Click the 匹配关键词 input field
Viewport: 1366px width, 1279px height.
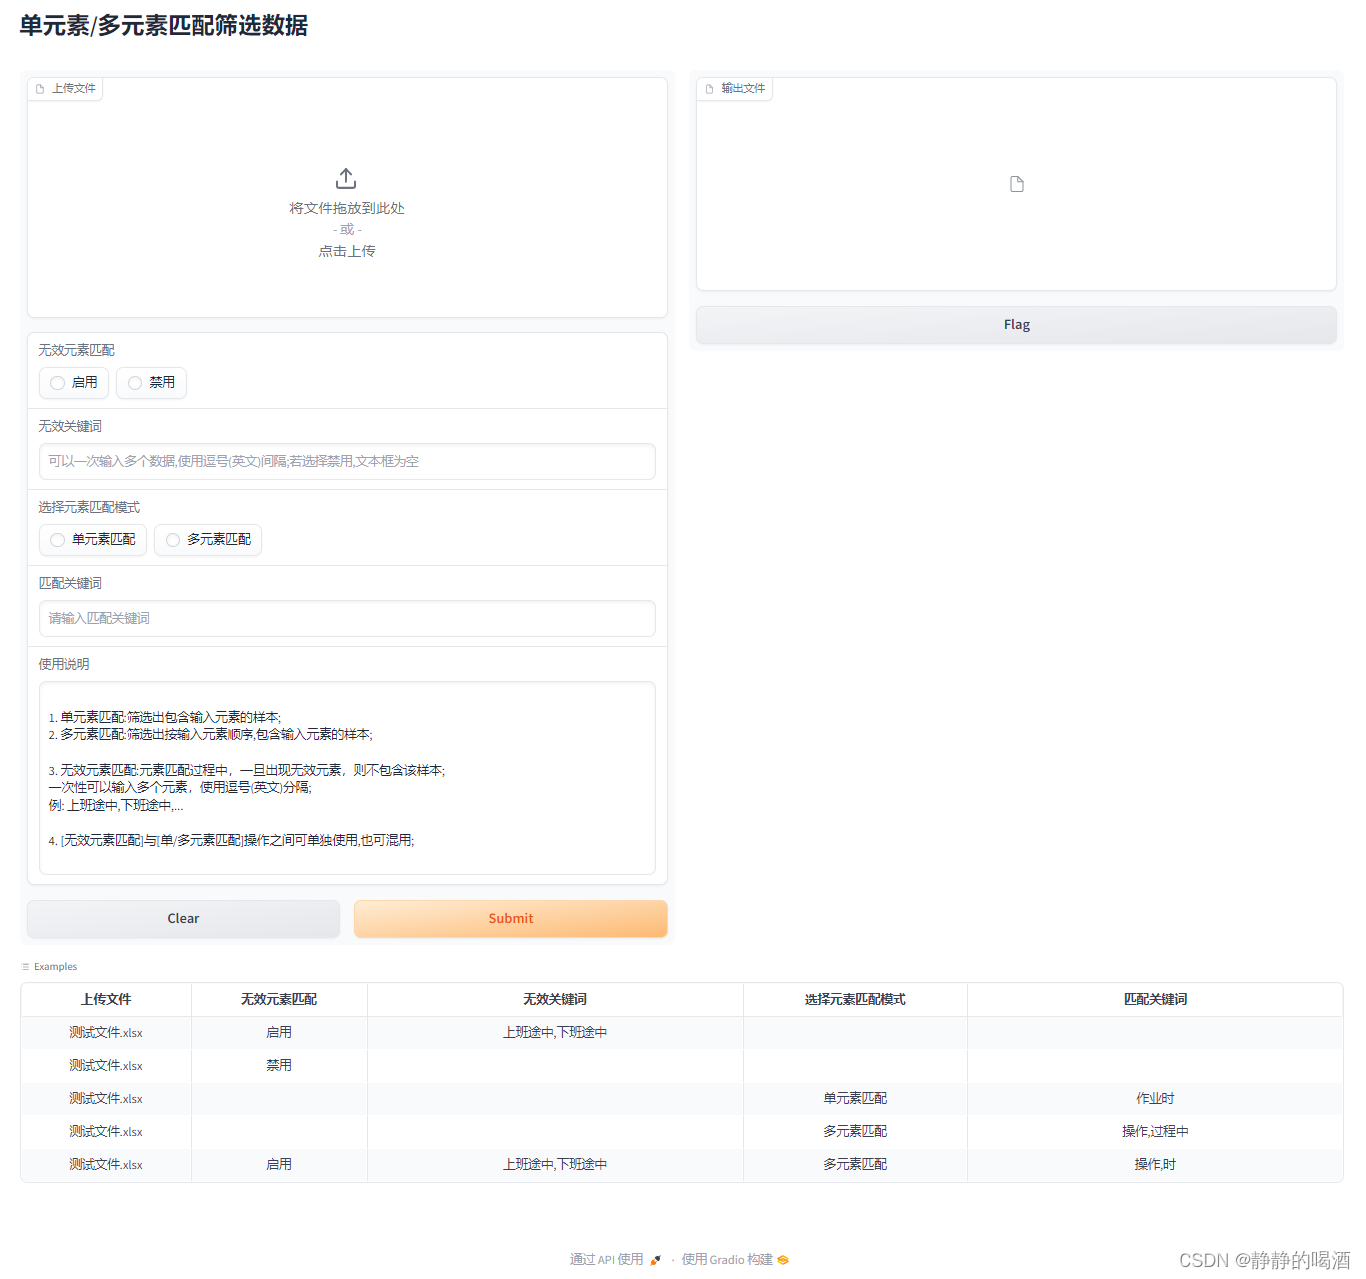347,619
